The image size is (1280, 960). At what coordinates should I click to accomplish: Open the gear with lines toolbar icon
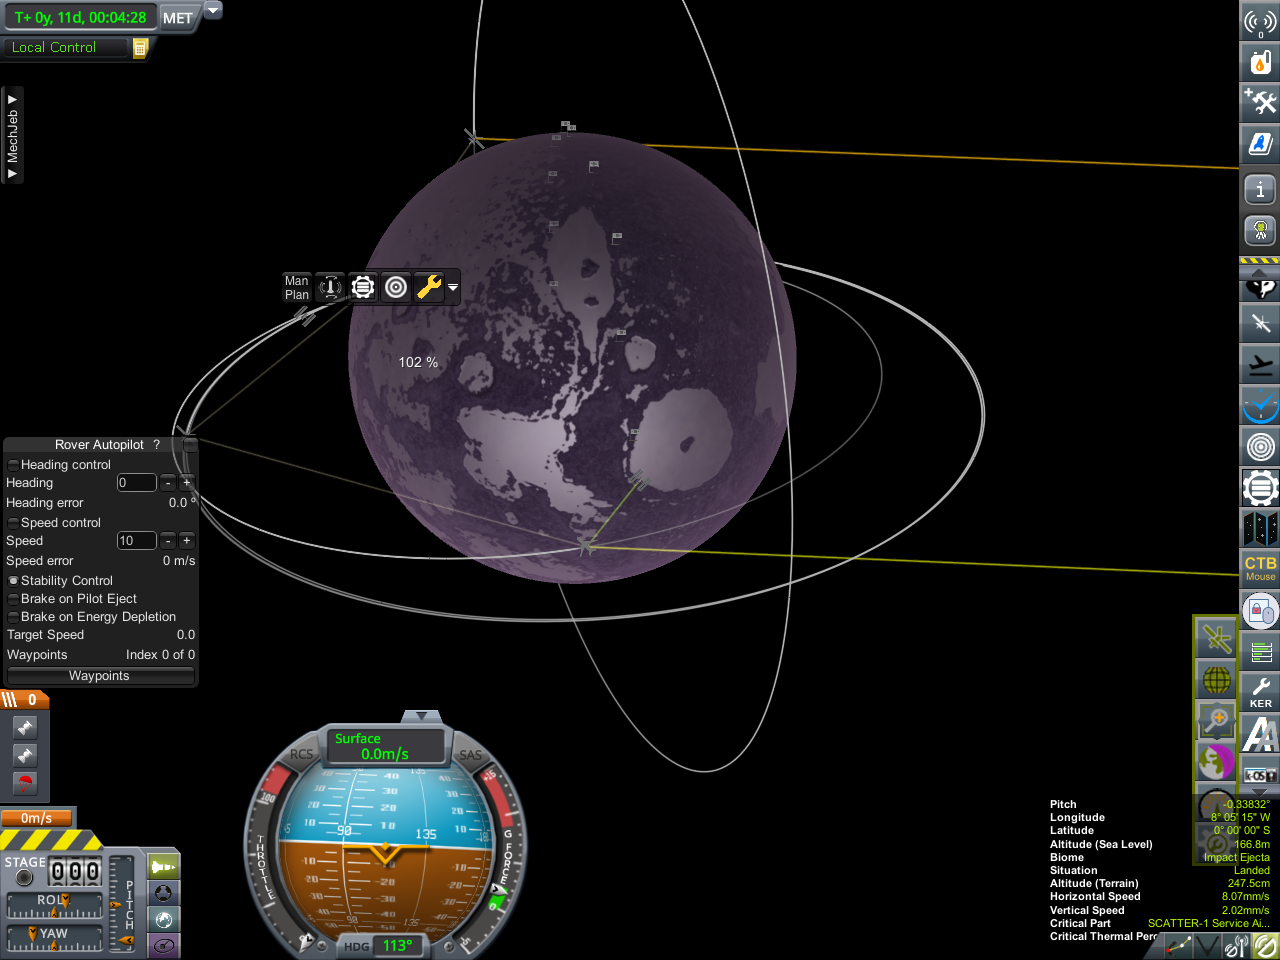coord(1260,487)
